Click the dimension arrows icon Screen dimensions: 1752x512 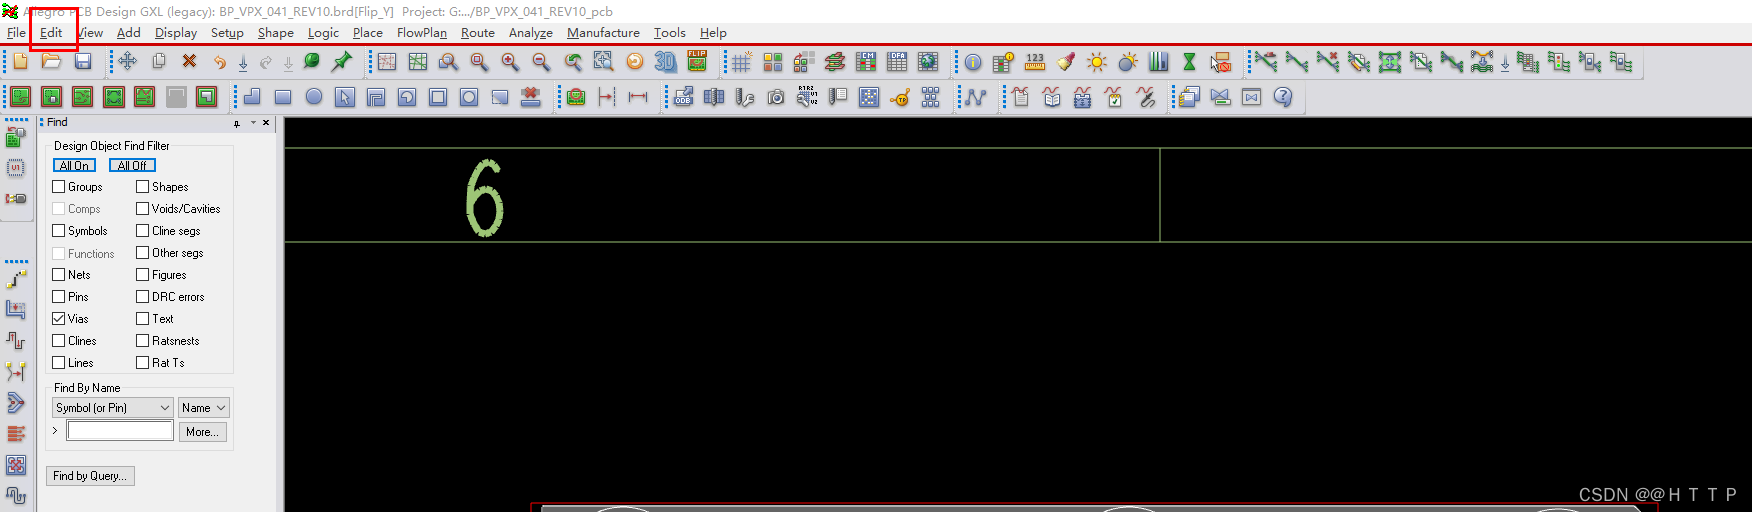(638, 97)
